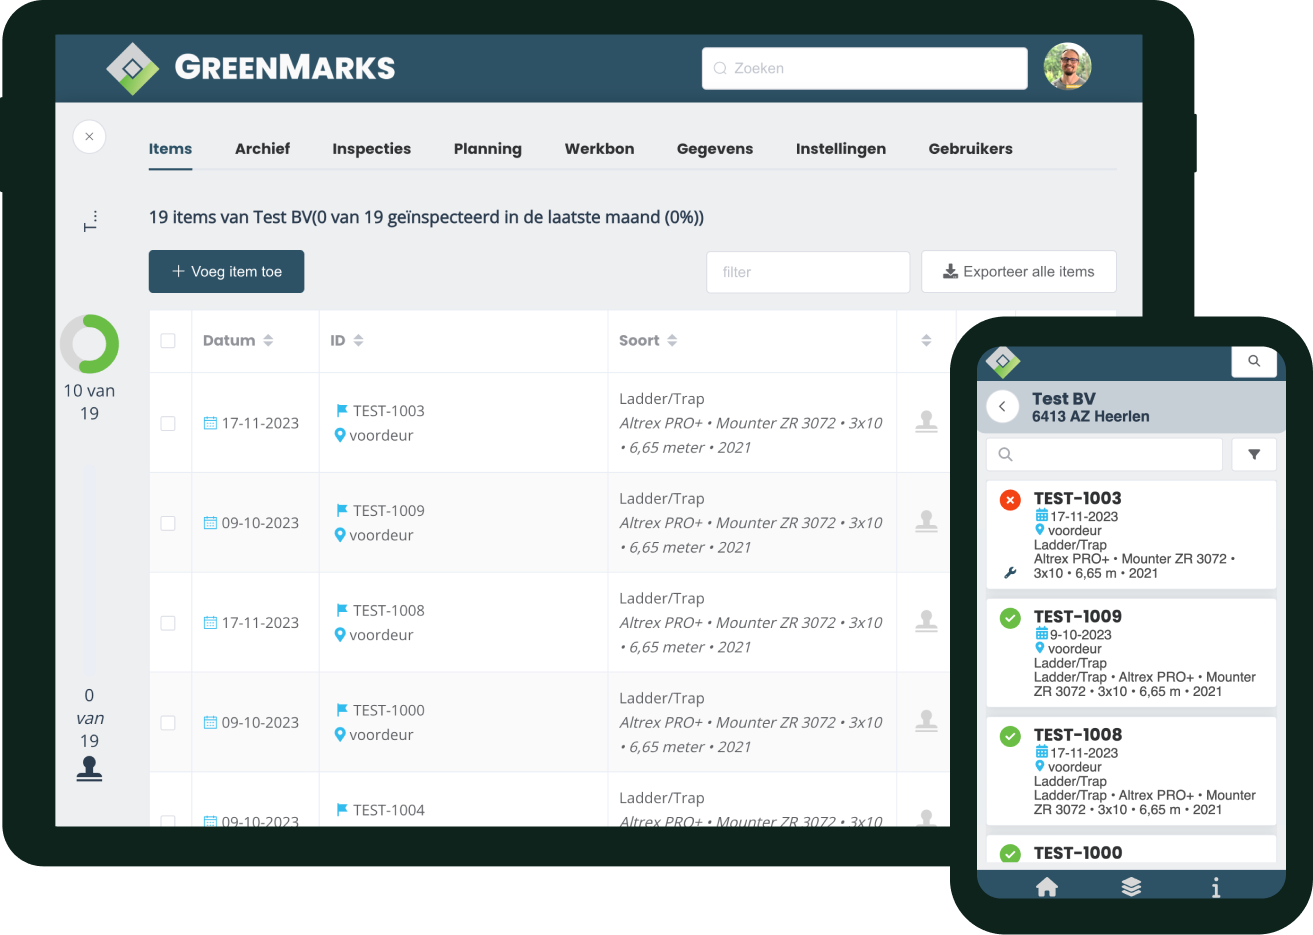Click the calendar icon in TEST-1008 row
1313x935 pixels.
coord(210,623)
